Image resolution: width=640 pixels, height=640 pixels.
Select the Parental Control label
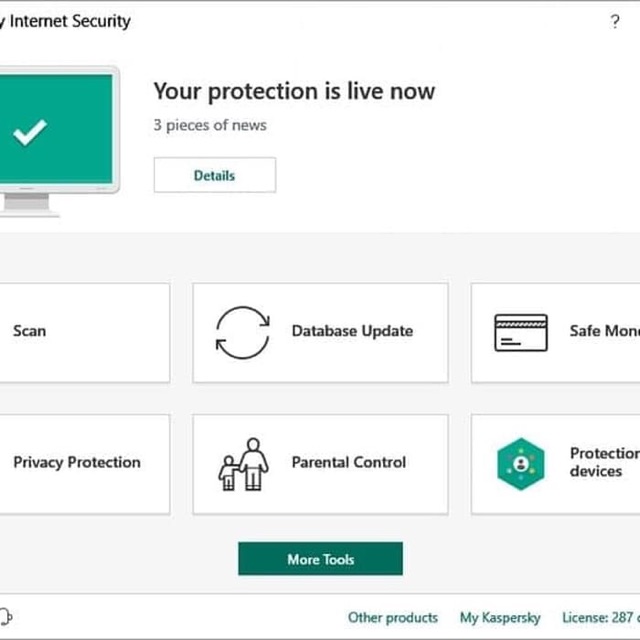349,462
